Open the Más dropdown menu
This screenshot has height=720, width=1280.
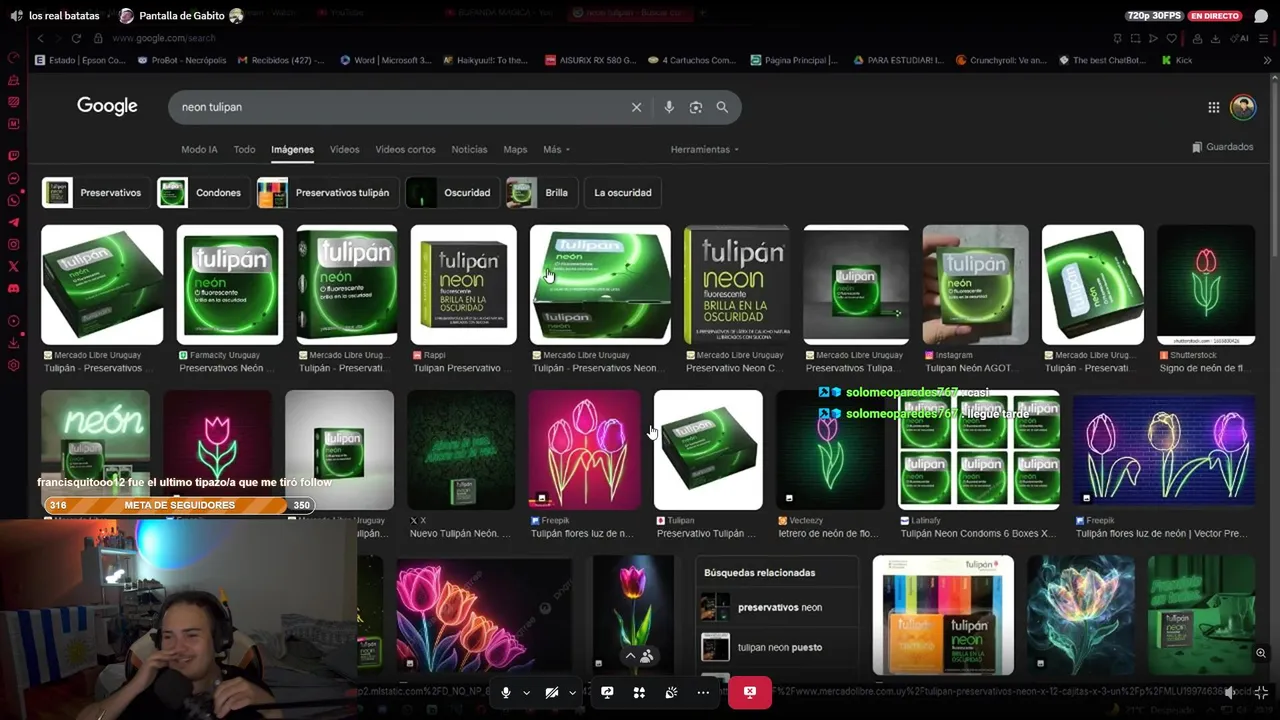coord(556,149)
